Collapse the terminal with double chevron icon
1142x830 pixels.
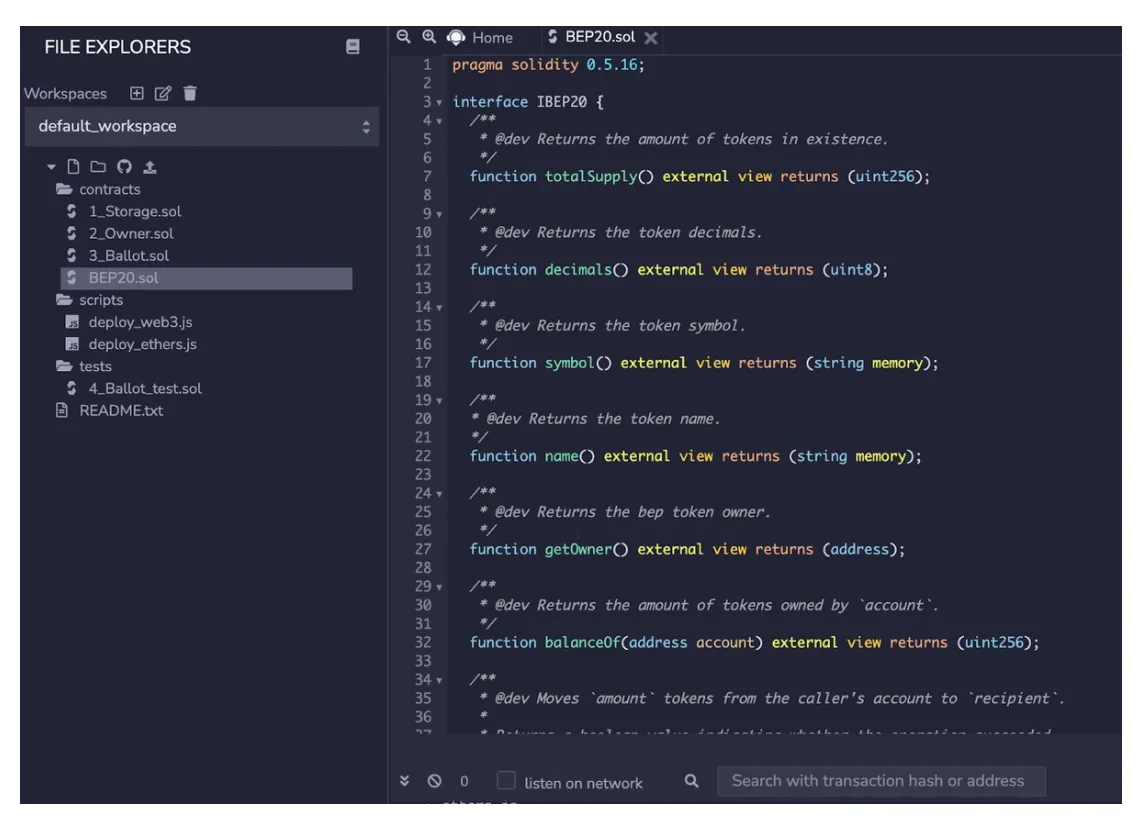pyautogui.click(x=404, y=780)
